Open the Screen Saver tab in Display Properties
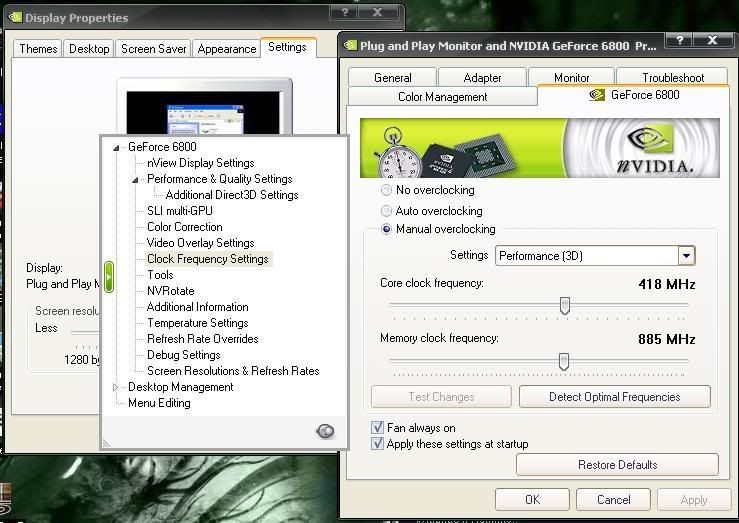 [x=153, y=49]
